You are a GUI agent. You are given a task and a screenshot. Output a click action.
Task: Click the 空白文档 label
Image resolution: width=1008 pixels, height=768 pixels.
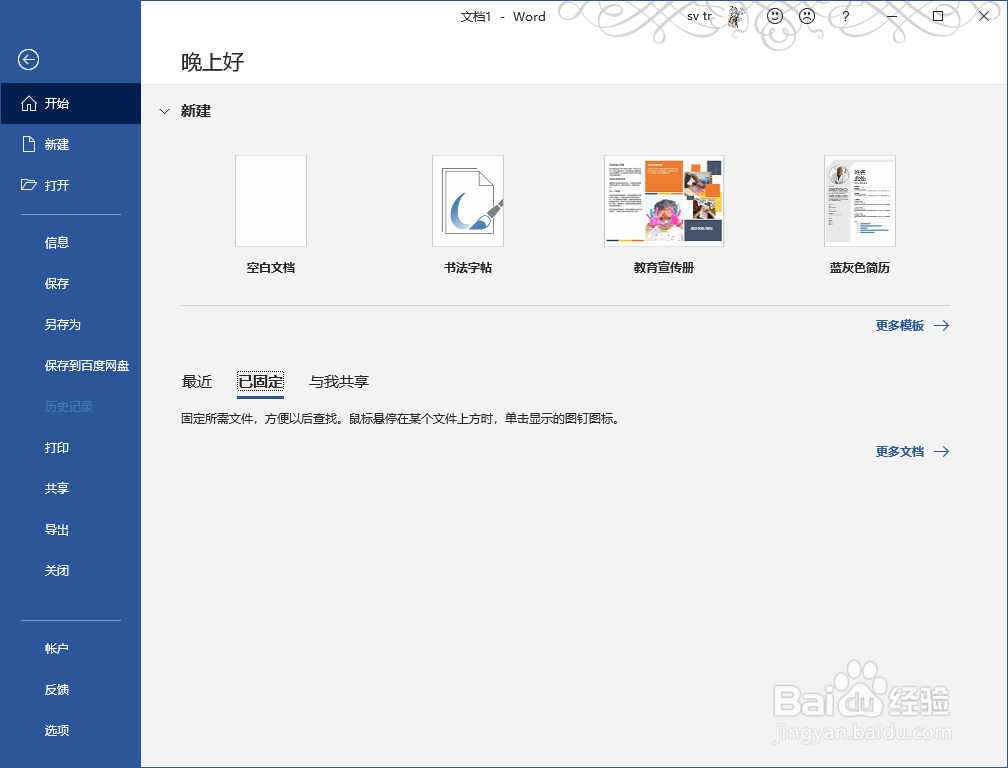(x=271, y=268)
